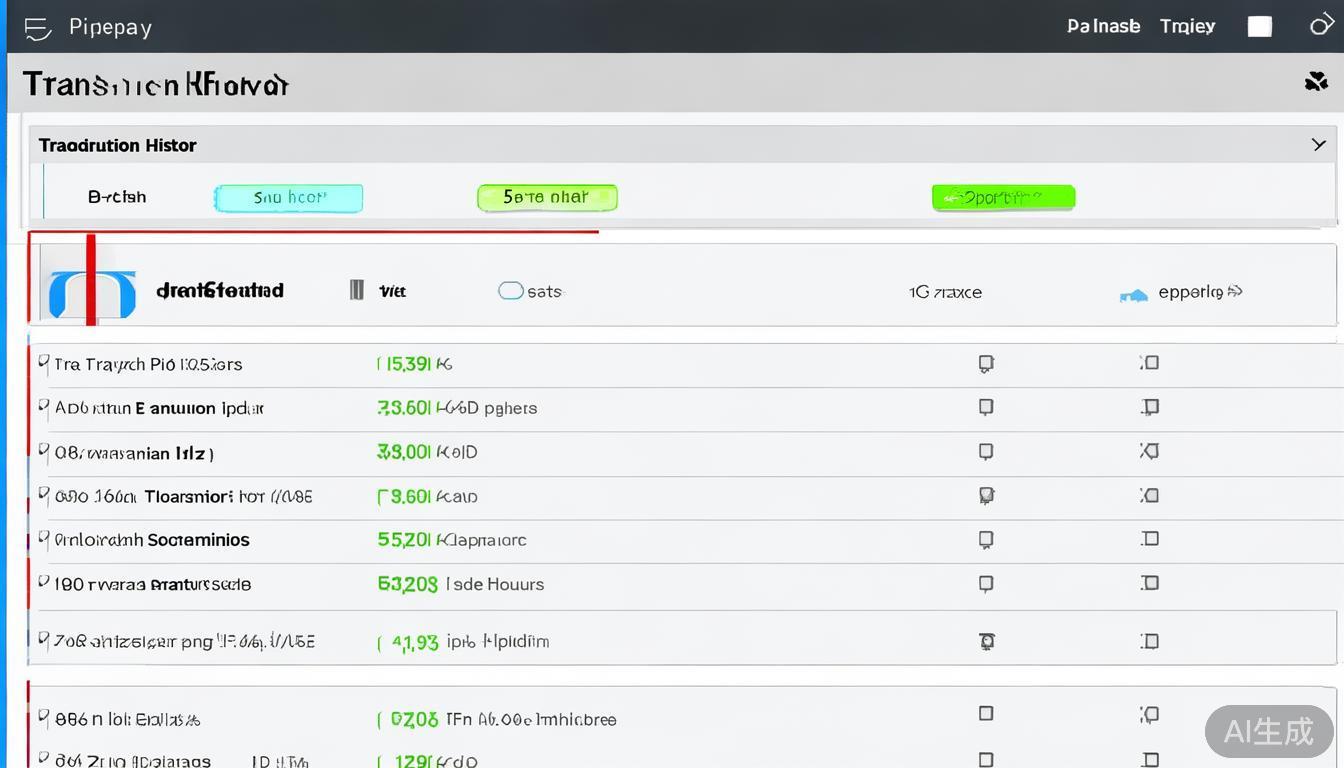
Task: Open the Tmjey menu item
Action: [1187, 26]
